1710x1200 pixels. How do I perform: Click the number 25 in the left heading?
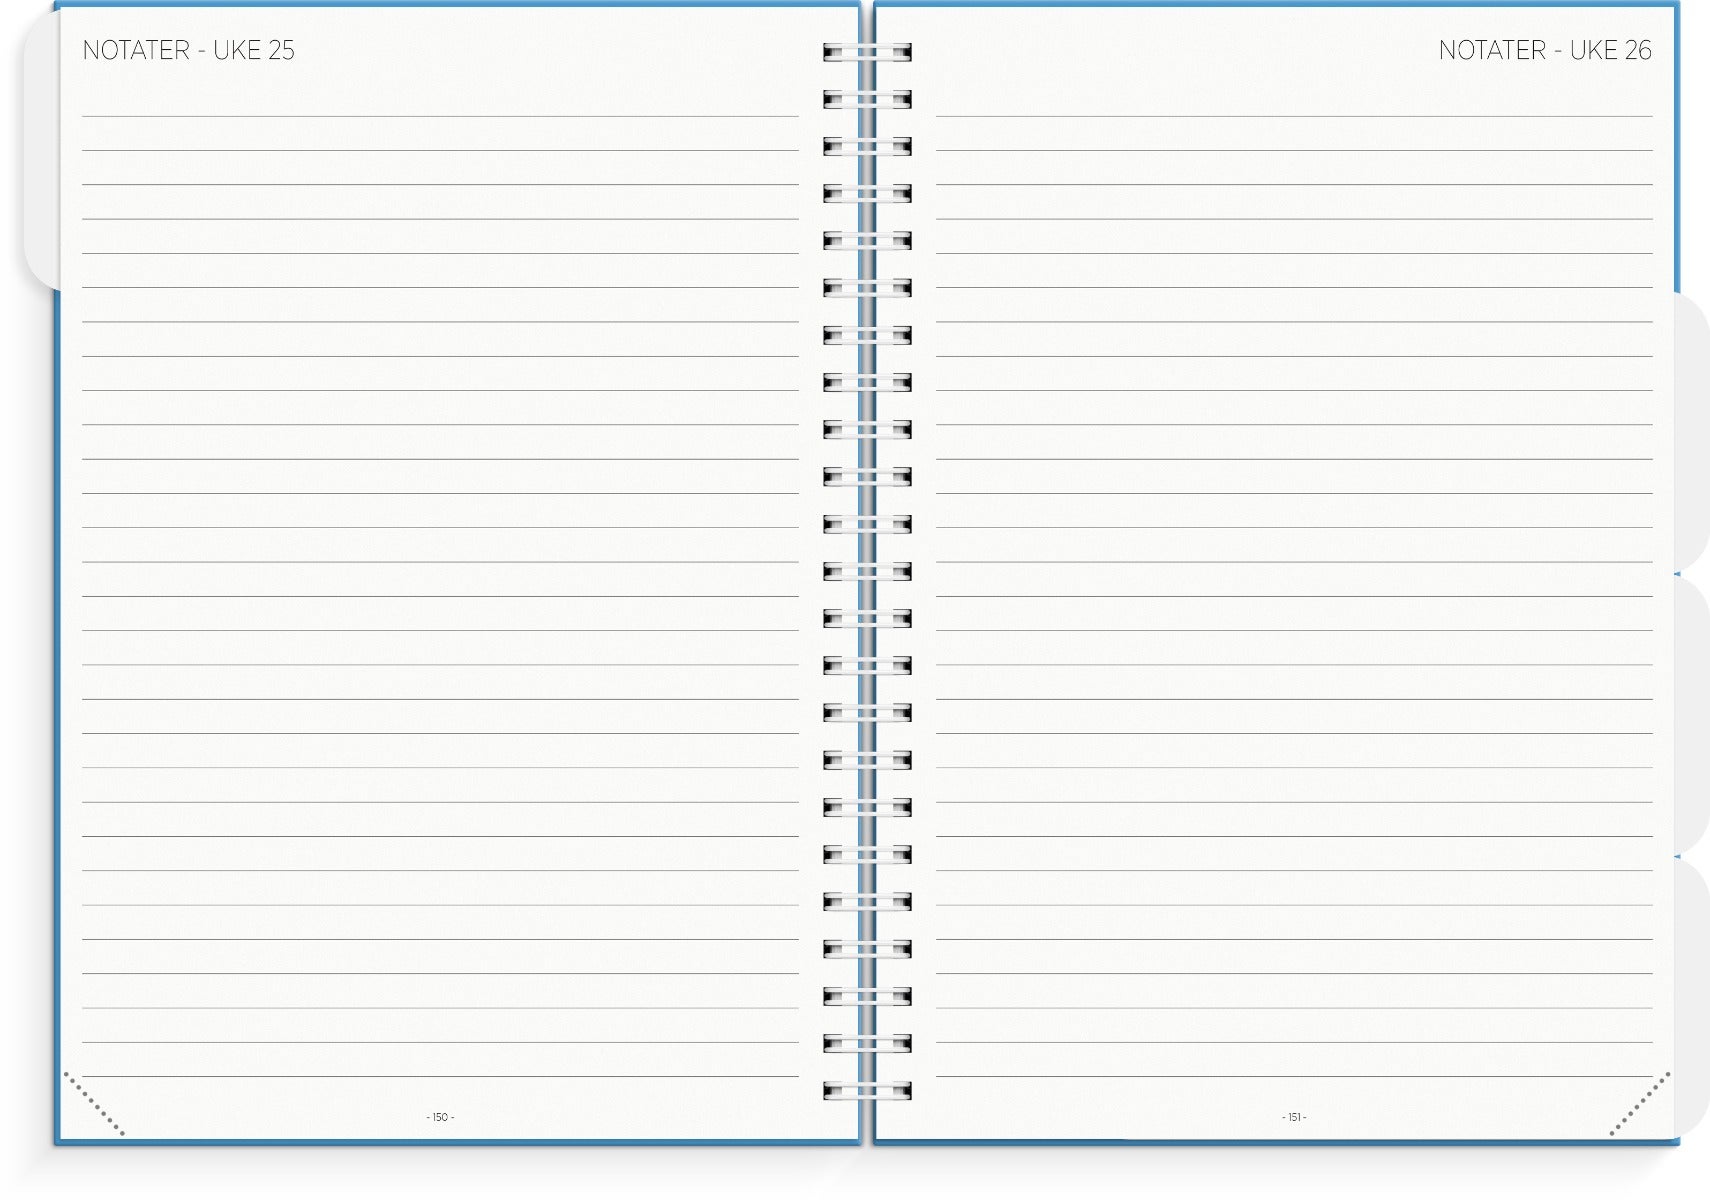click(x=281, y=50)
